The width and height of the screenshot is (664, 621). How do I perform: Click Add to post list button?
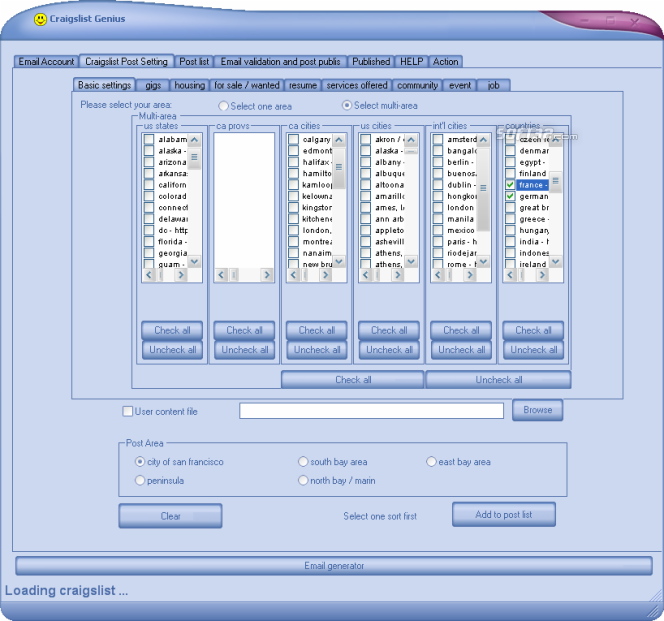coord(504,515)
